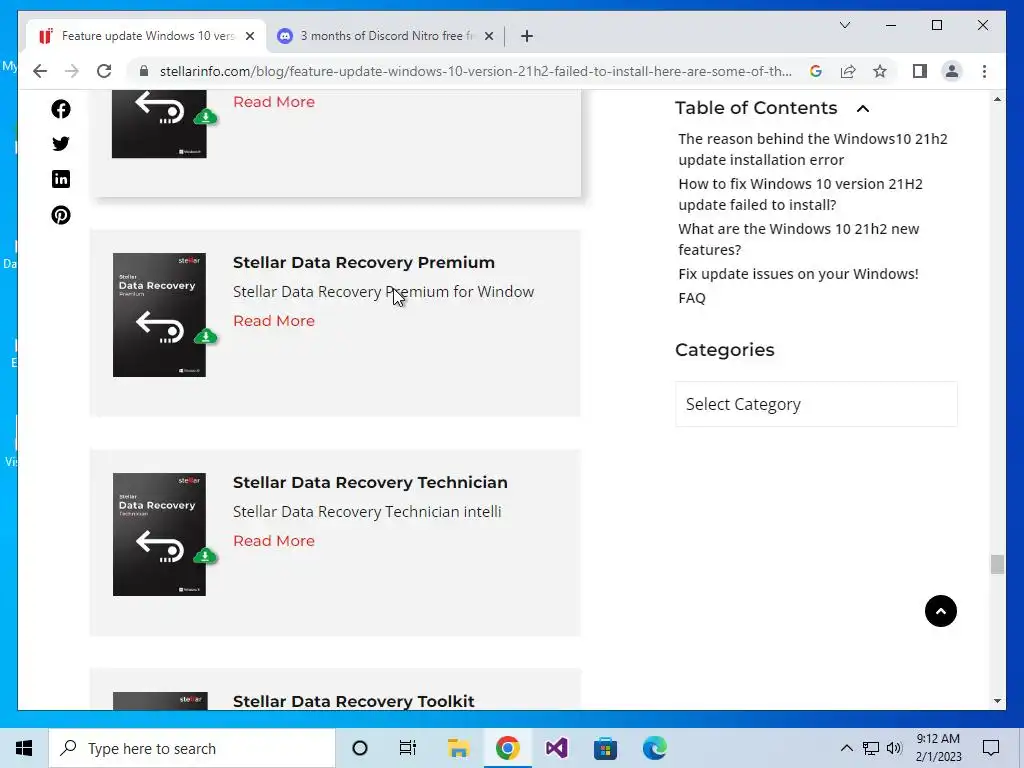The image size is (1024, 768).
Task: Open Stellar Data Recovery Toolkit title
Action: 353,701
